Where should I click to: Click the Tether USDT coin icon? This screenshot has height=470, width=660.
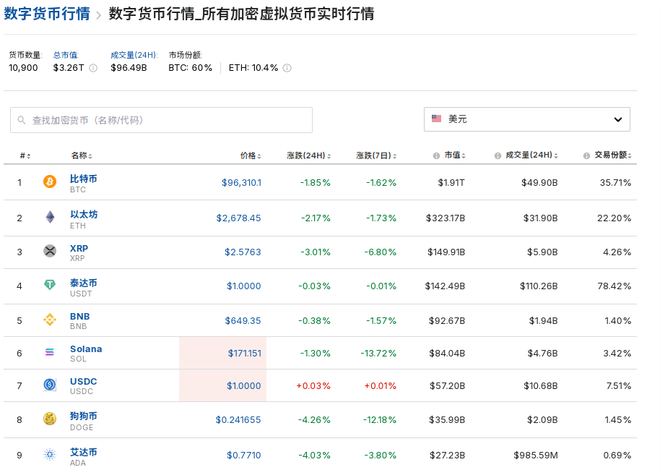(50, 286)
